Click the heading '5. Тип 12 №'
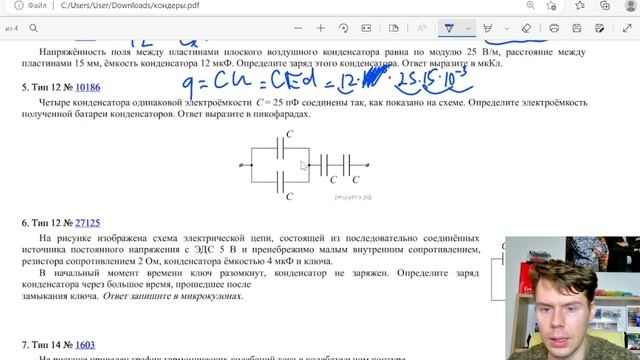Image resolution: width=640 pixels, height=360 pixels. pyautogui.click(x=47, y=87)
